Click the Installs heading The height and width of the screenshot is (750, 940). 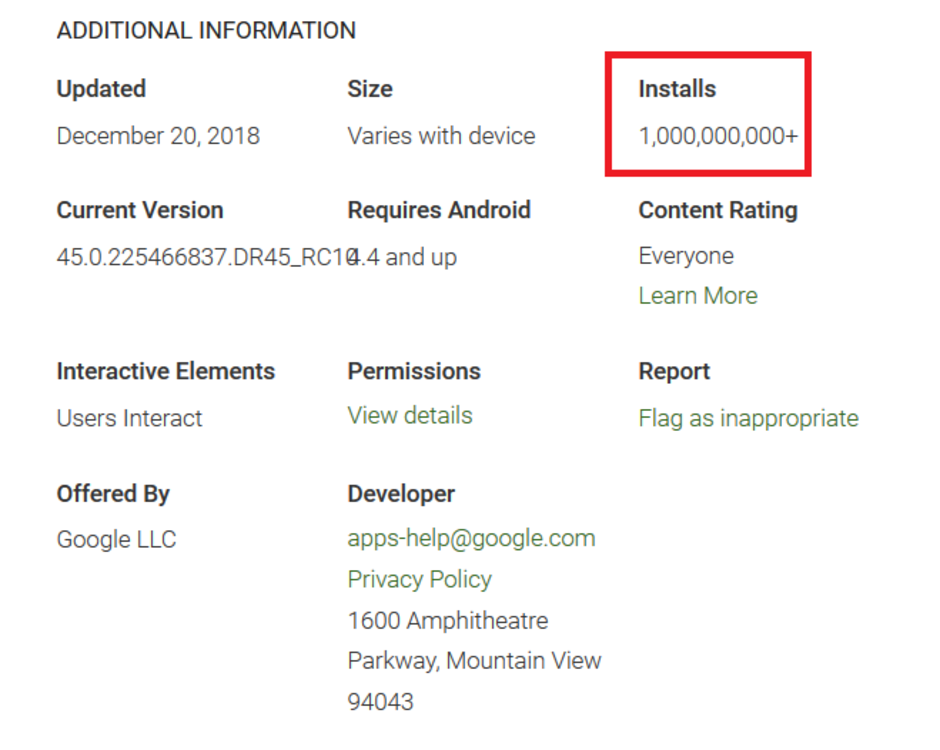677,89
